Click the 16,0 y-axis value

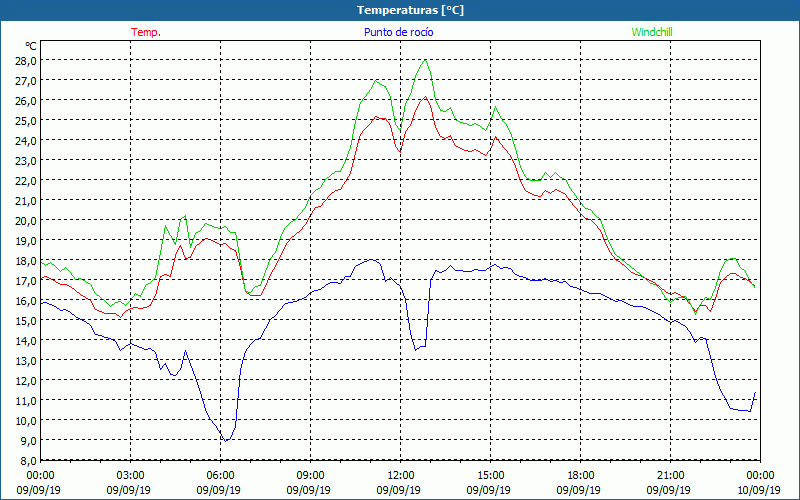(27, 301)
